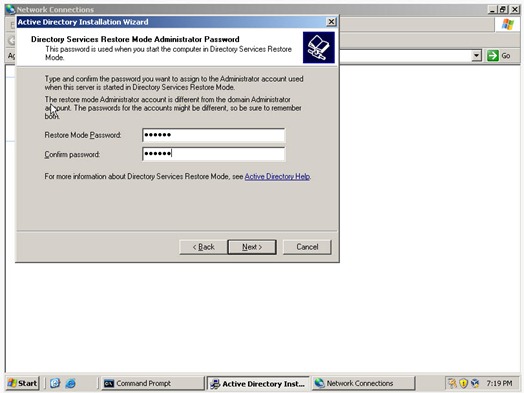This screenshot has height=393, width=524.
Task: Close the Active Directory Installation Wizard dialog
Action: point(331,22)
